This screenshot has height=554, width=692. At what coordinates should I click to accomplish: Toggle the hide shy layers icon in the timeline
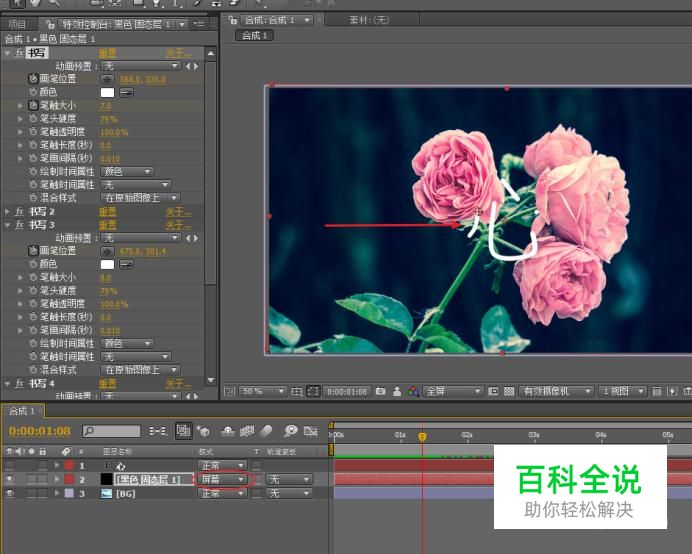(228, 431)
